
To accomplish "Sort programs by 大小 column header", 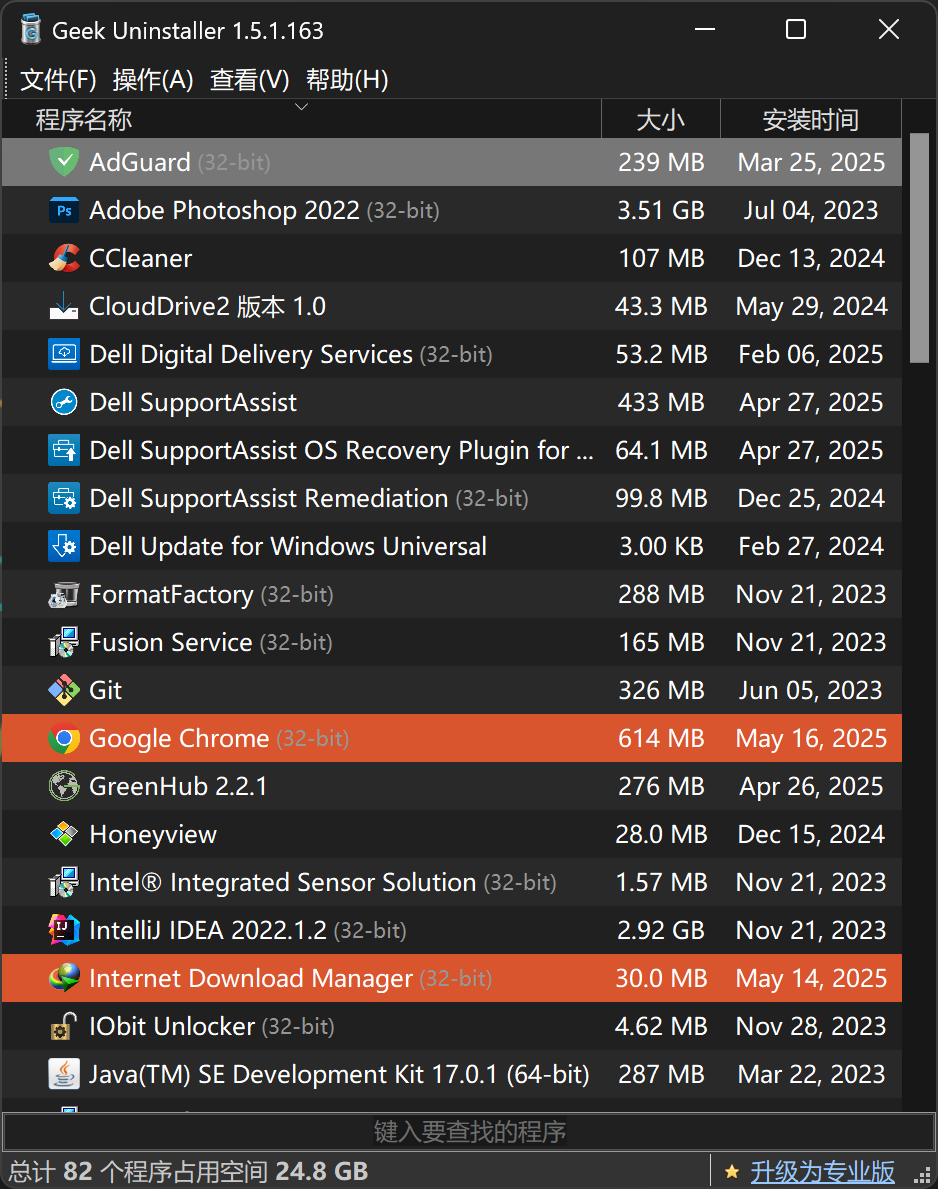I will pyautogui.click(x=660, y=119).
